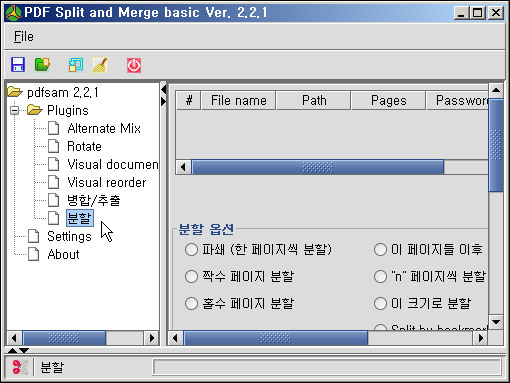Click the pdfsam 2.2.1 root folder icon
510x383 pixels.
(15, 92)
